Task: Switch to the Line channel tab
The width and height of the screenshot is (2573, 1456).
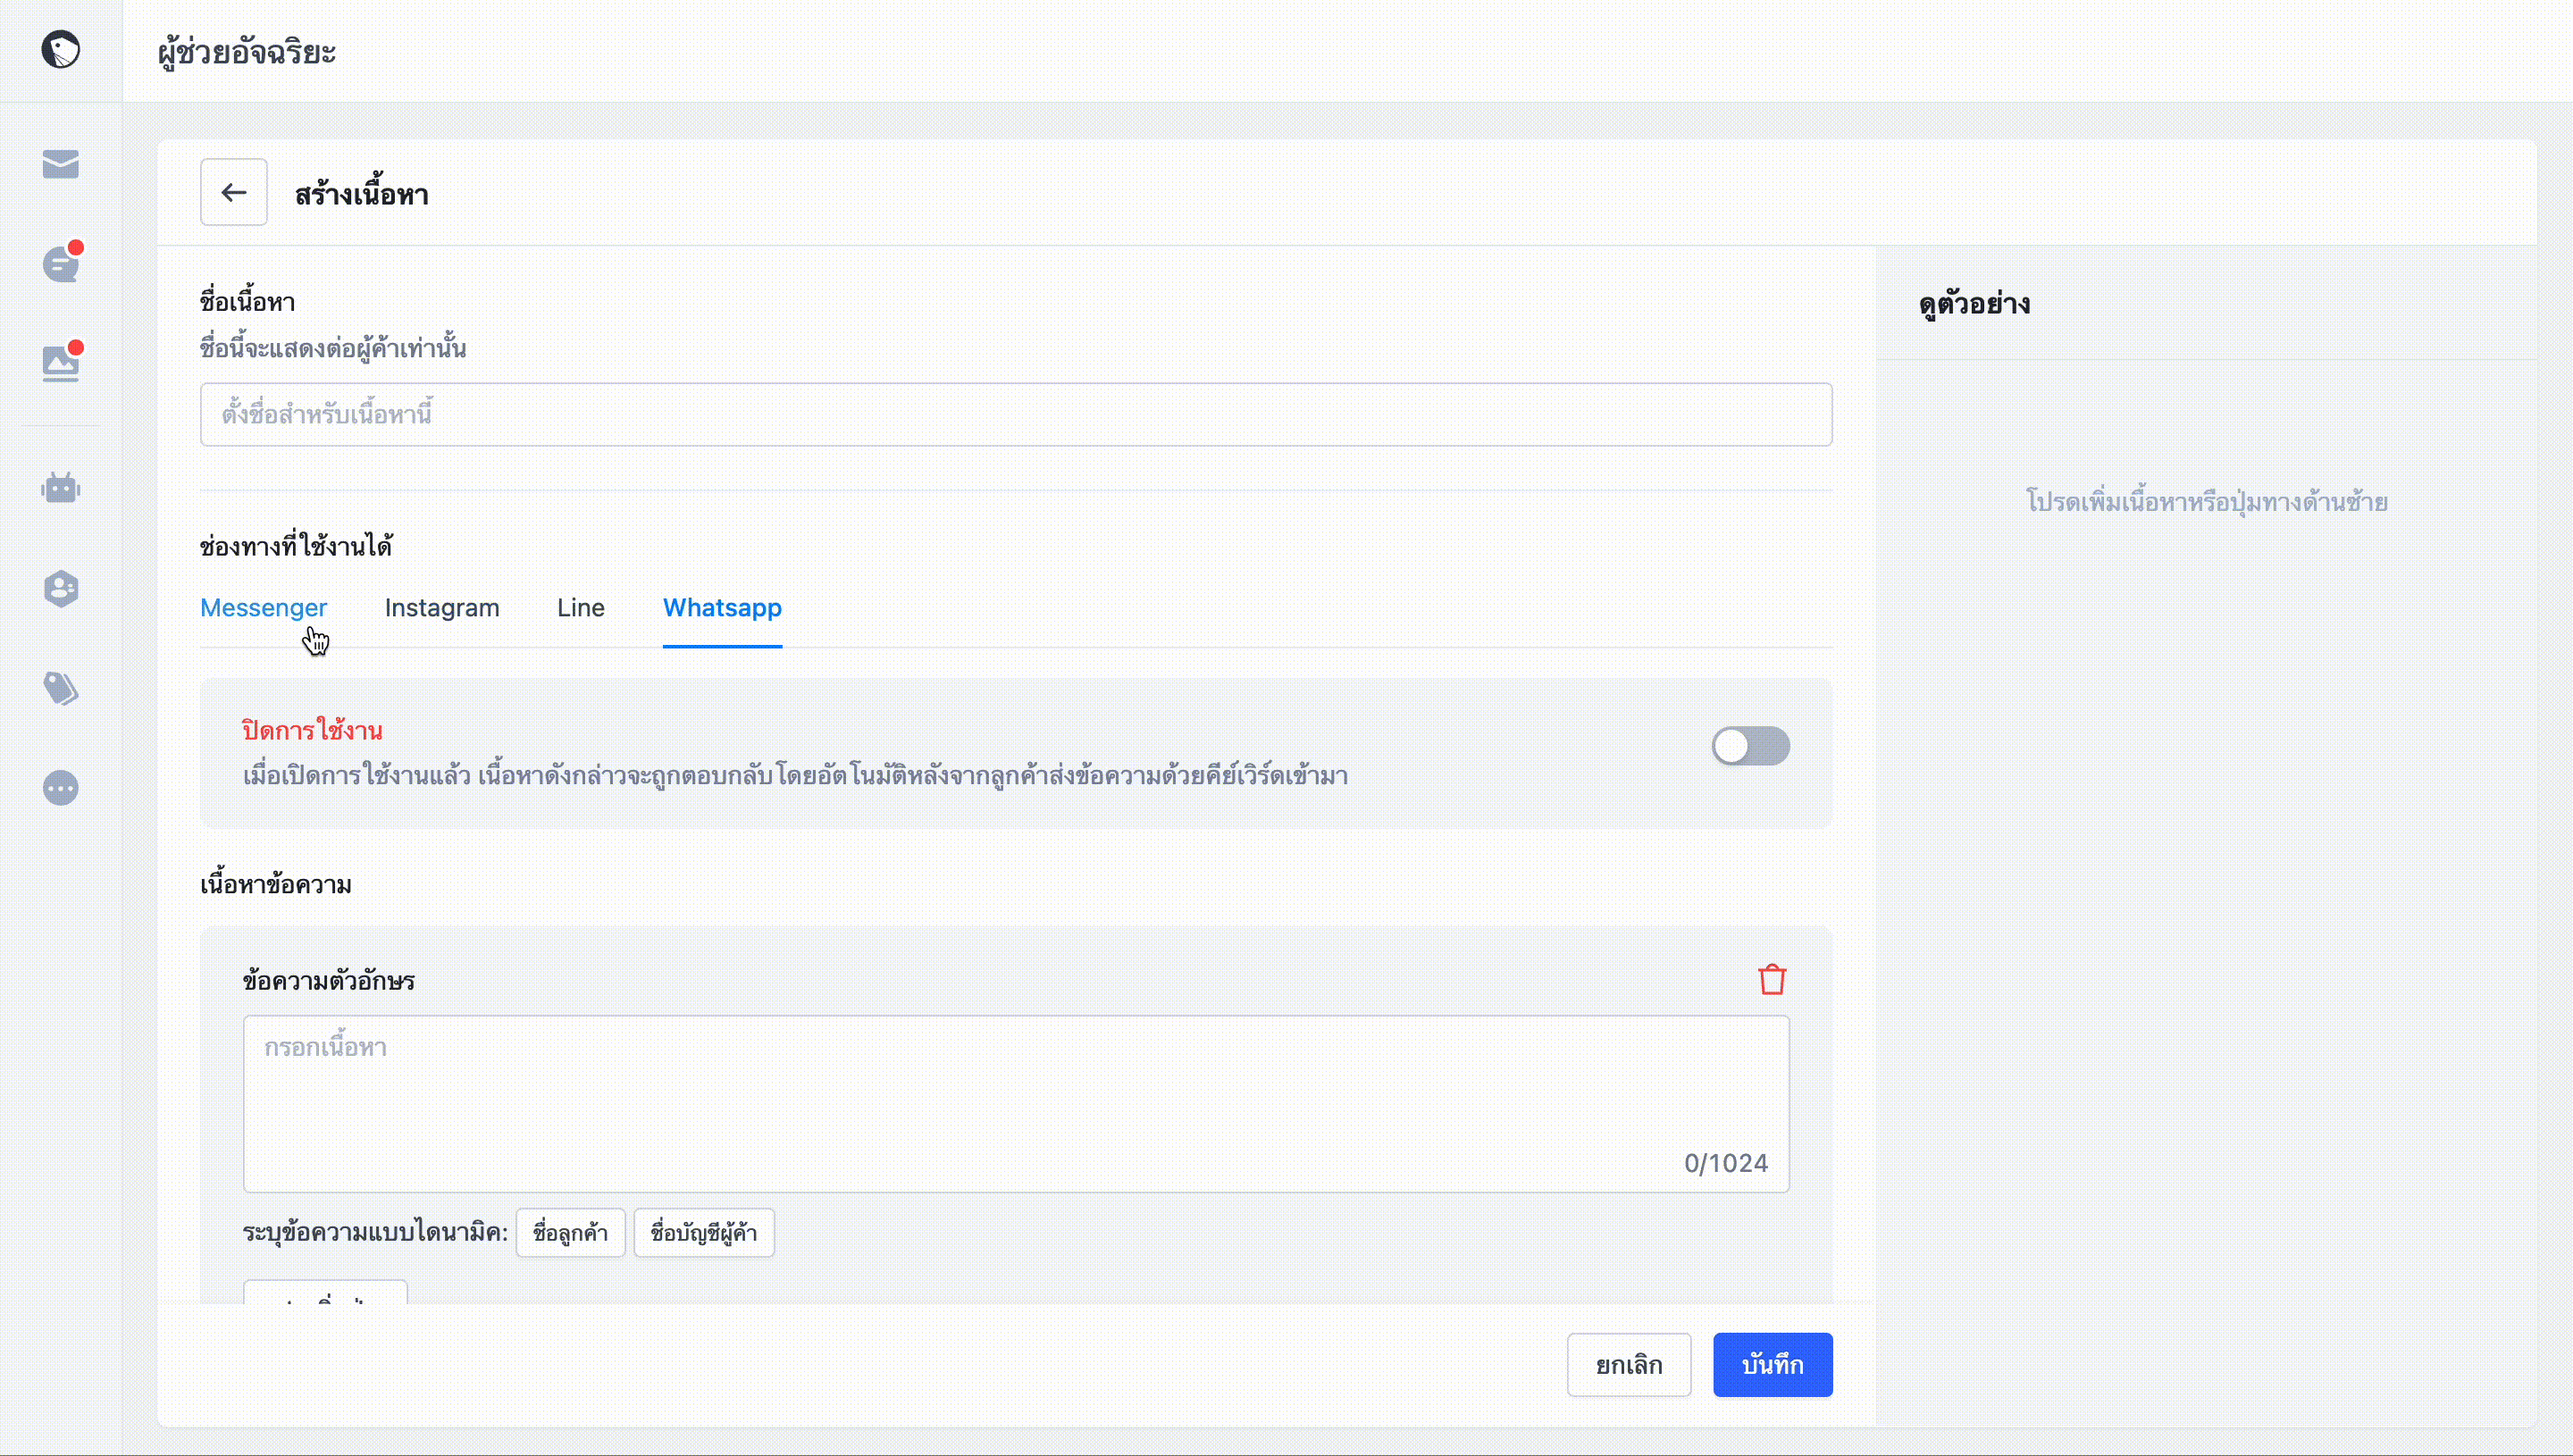Action: click(x=580, y=608)
